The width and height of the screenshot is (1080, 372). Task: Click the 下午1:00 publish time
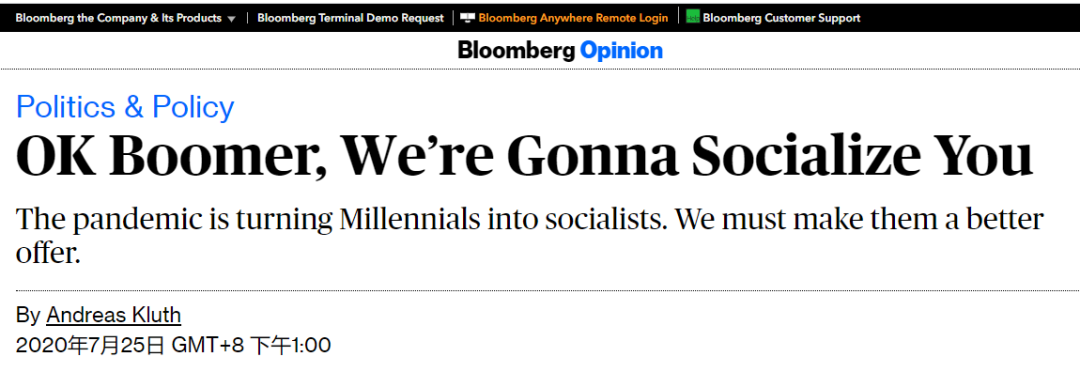tap(290, 345)
